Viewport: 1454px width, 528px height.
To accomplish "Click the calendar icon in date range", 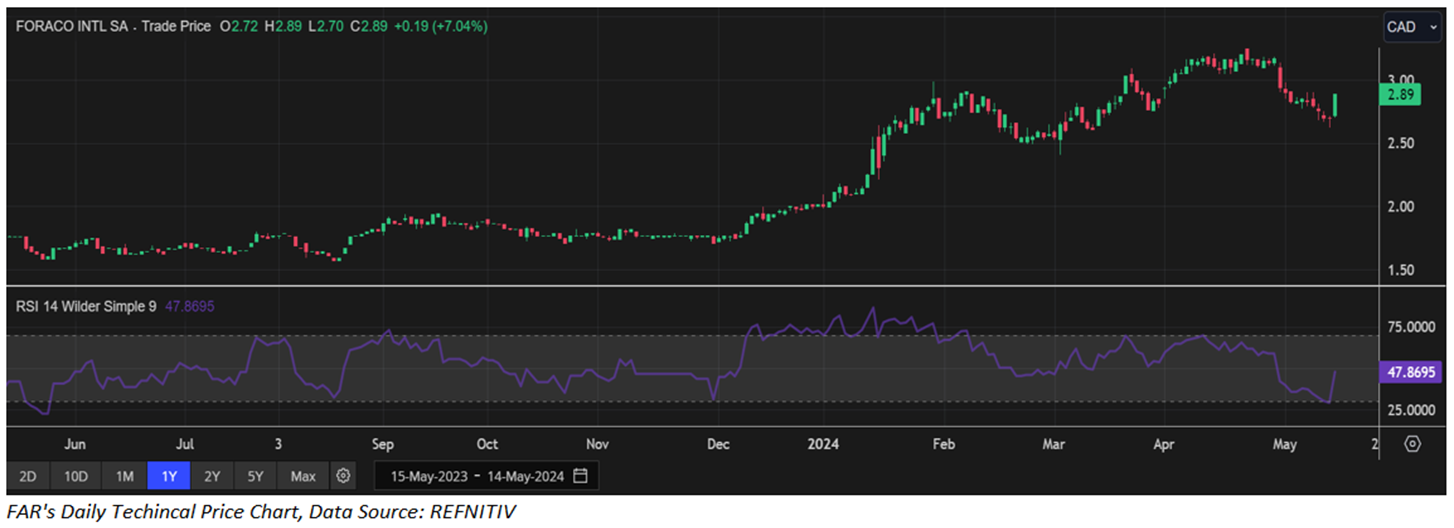I will [x=581, y=475].
